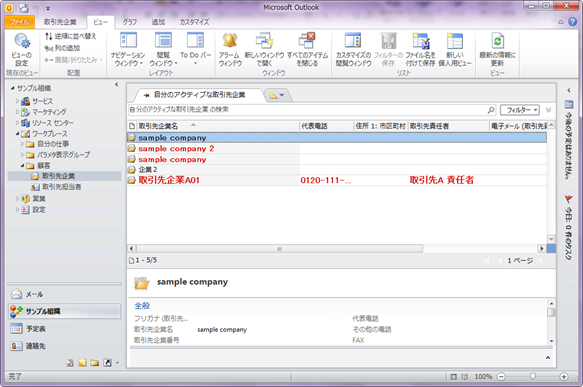Select row 取引先企業A01
This screenshot has width=583, height=387.
[x=337, y=180]
